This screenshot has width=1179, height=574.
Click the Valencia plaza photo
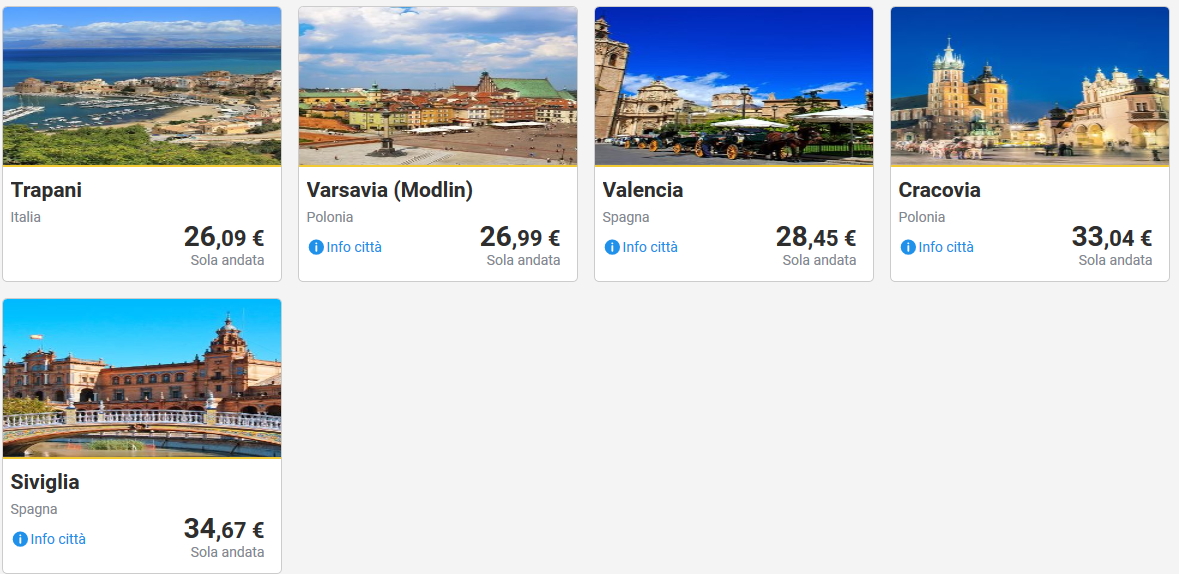click(734, 86)
